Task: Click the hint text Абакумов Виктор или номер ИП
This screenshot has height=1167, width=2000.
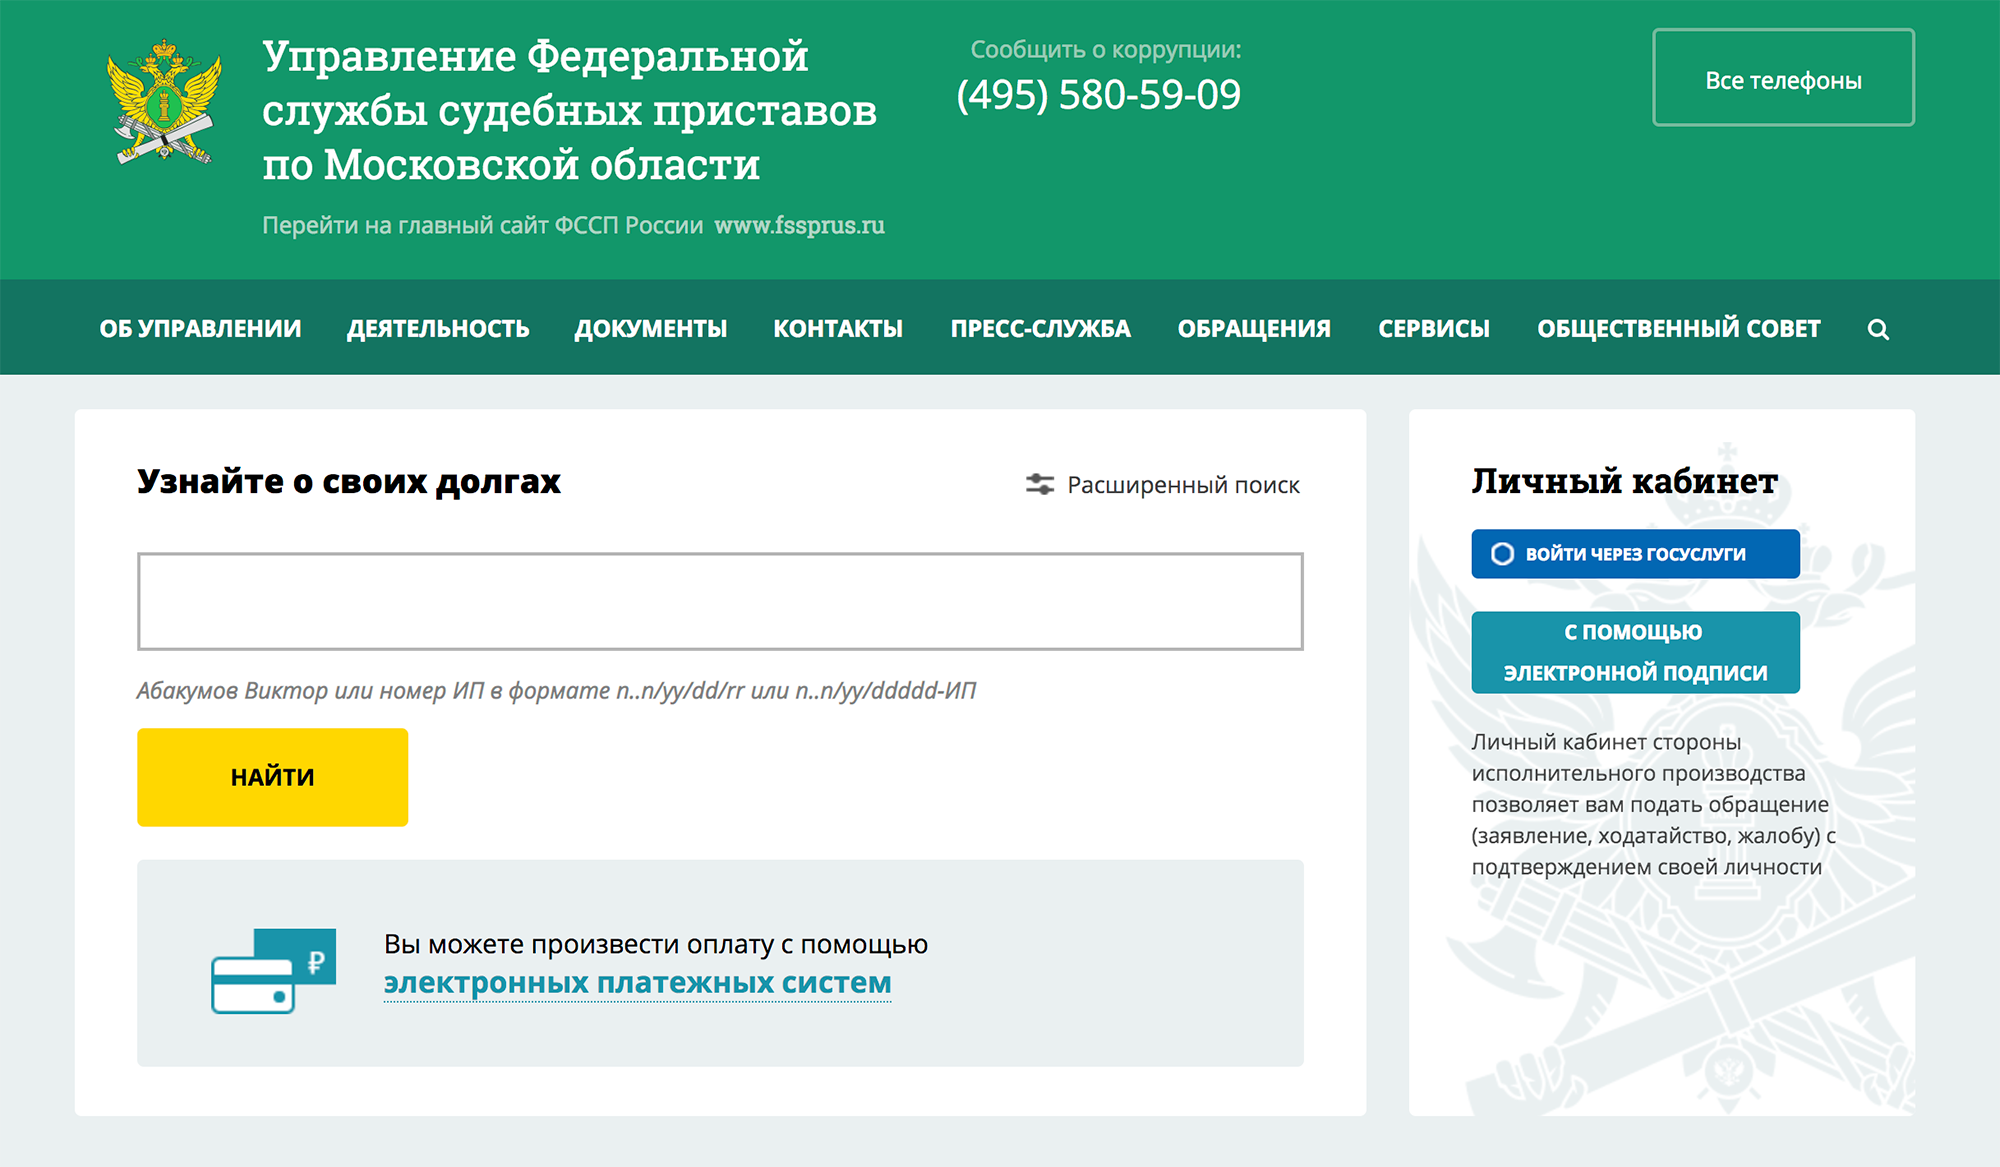Action: pyautogui.click(x=556, y=691)
